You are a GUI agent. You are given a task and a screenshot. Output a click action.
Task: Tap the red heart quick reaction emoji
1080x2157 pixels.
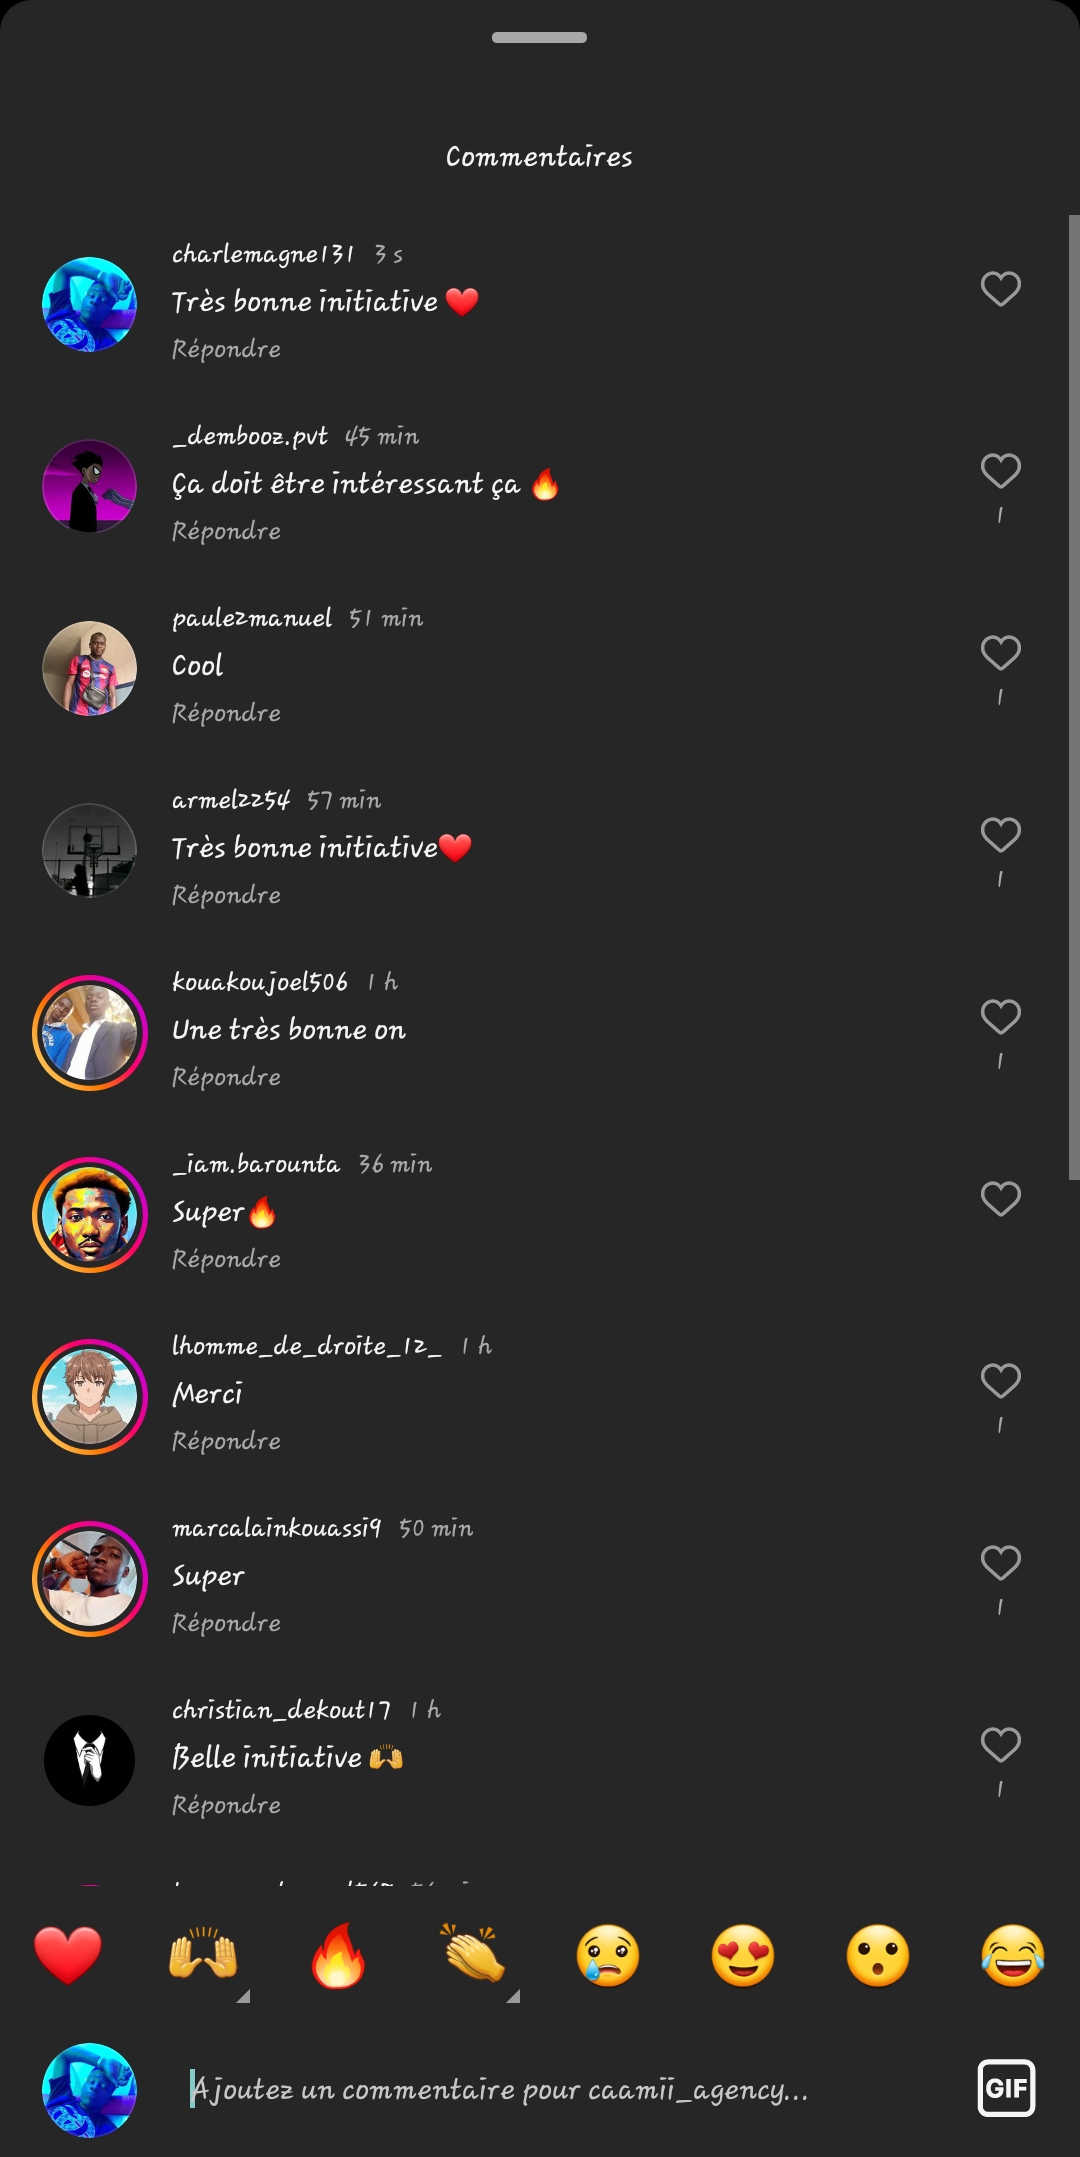[x=68, y=1955]
